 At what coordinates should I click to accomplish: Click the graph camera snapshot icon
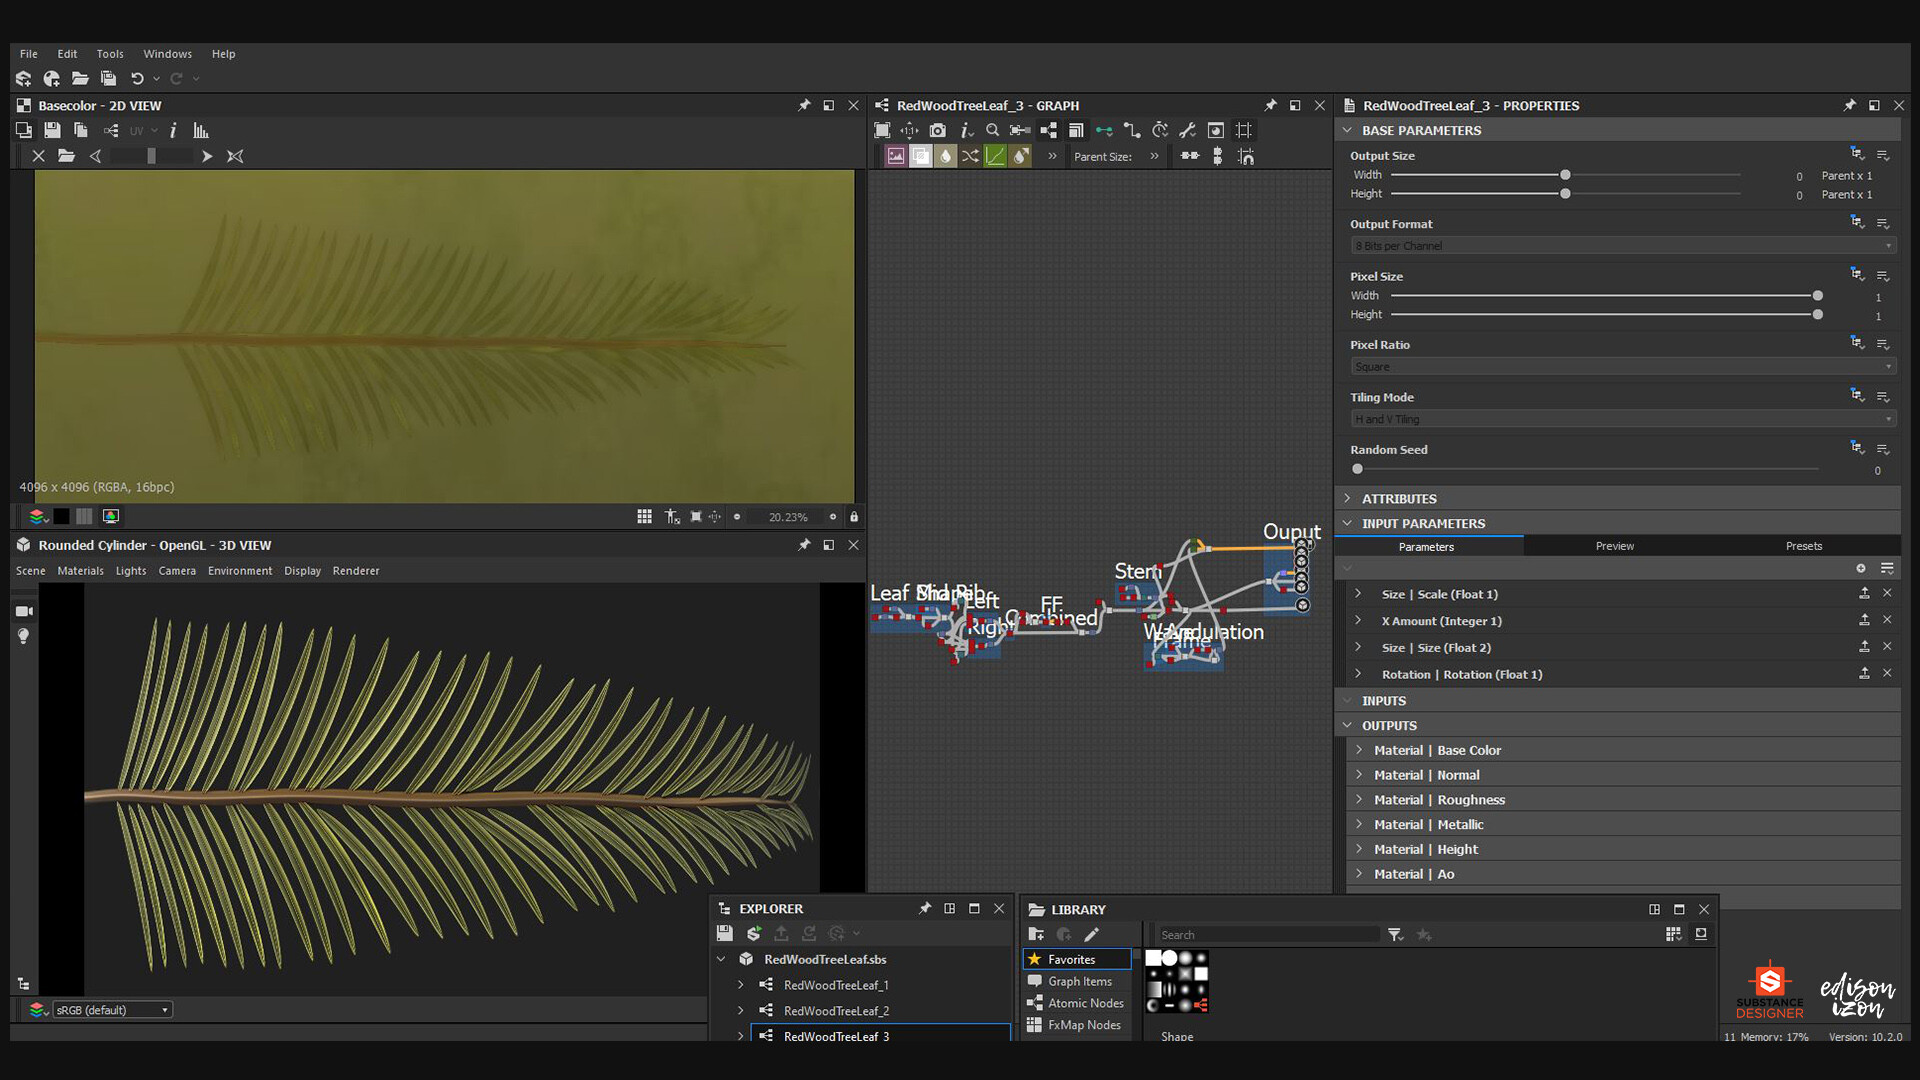pyautogui.click(x=937, y=131)
